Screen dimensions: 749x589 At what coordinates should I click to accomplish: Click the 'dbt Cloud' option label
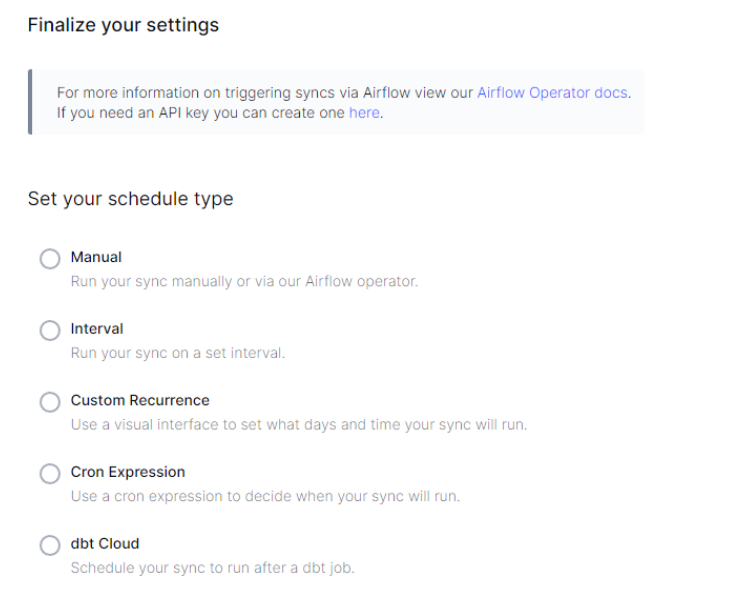(105, 544)
